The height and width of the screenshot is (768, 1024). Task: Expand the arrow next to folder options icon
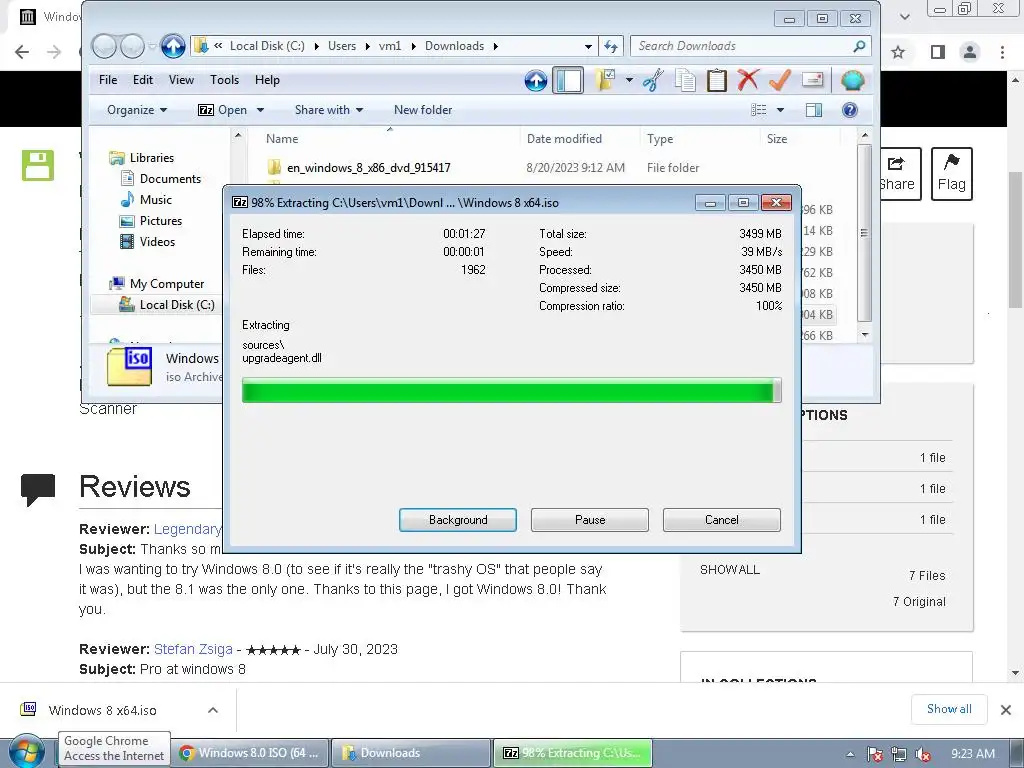tap(629, 80)
